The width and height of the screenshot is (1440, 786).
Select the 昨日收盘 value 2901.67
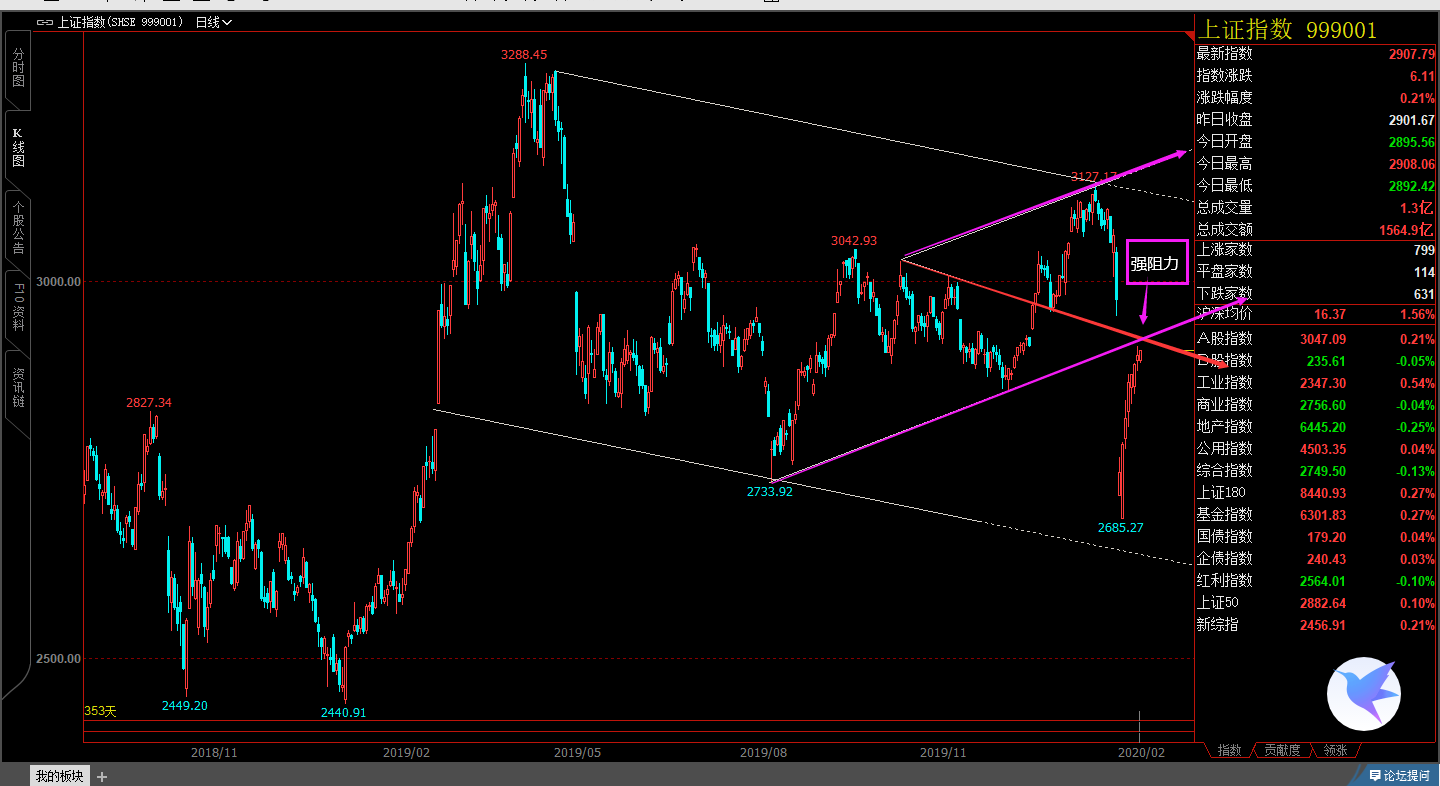point(1412,120)
